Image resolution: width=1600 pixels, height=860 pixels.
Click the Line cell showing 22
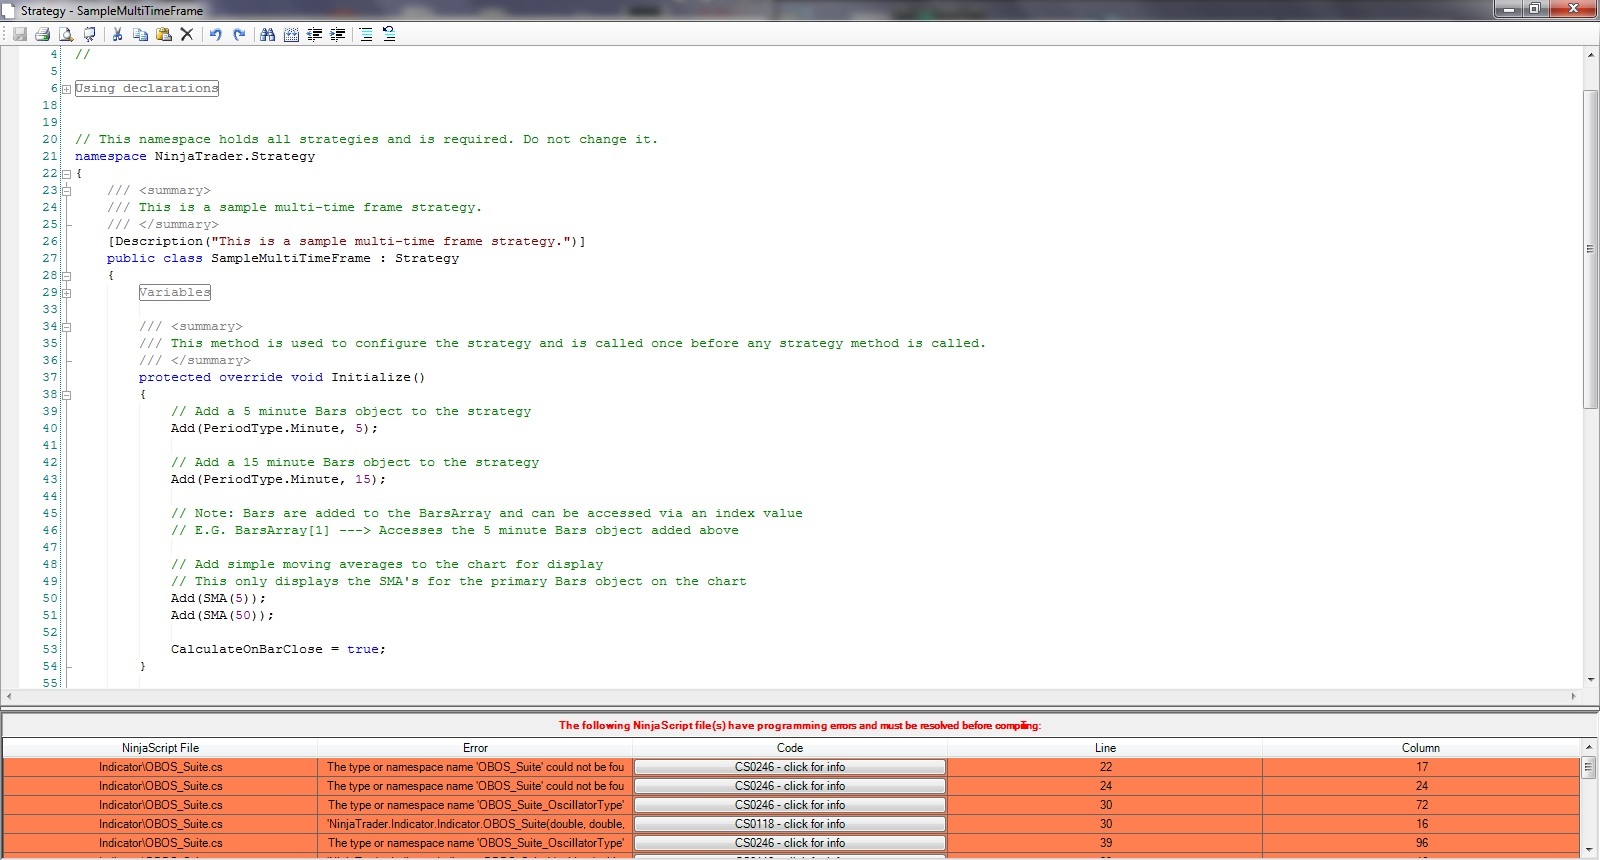(x=1105, y=767)
